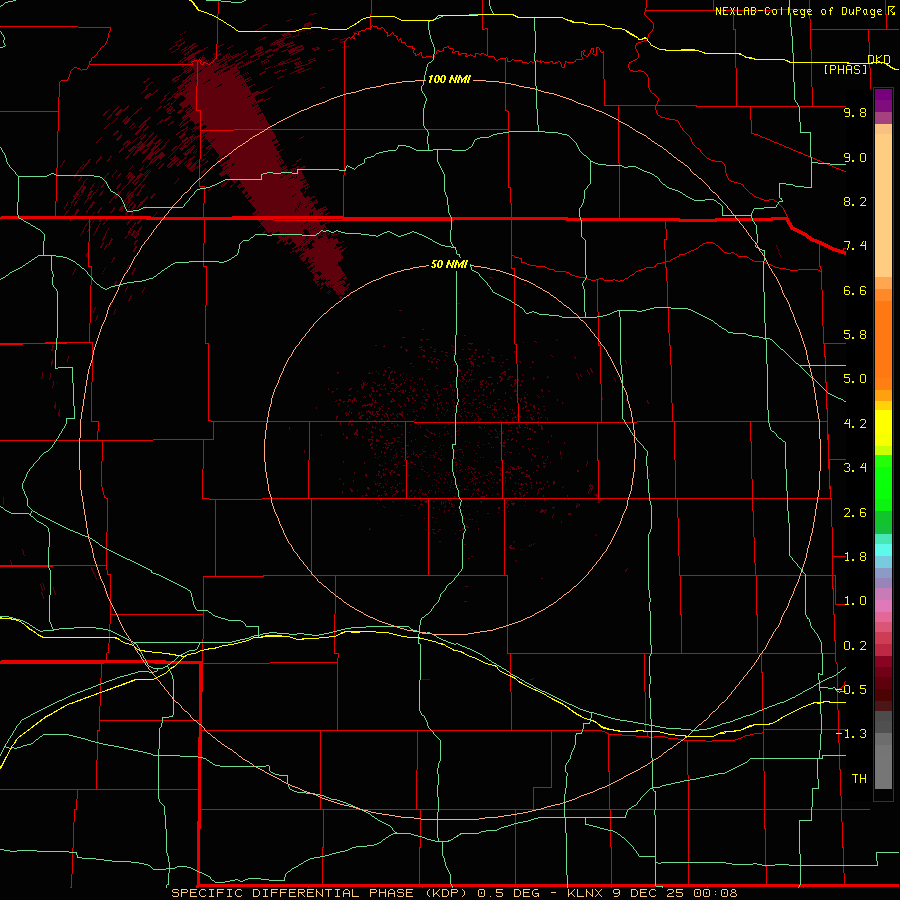The image size is (900, 900).
Task: Click the 4.2 scale value
Action: coord(855,424)
